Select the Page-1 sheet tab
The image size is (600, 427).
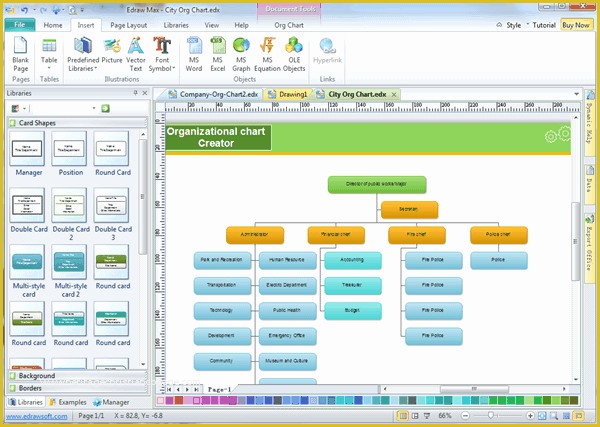[219, 389]
